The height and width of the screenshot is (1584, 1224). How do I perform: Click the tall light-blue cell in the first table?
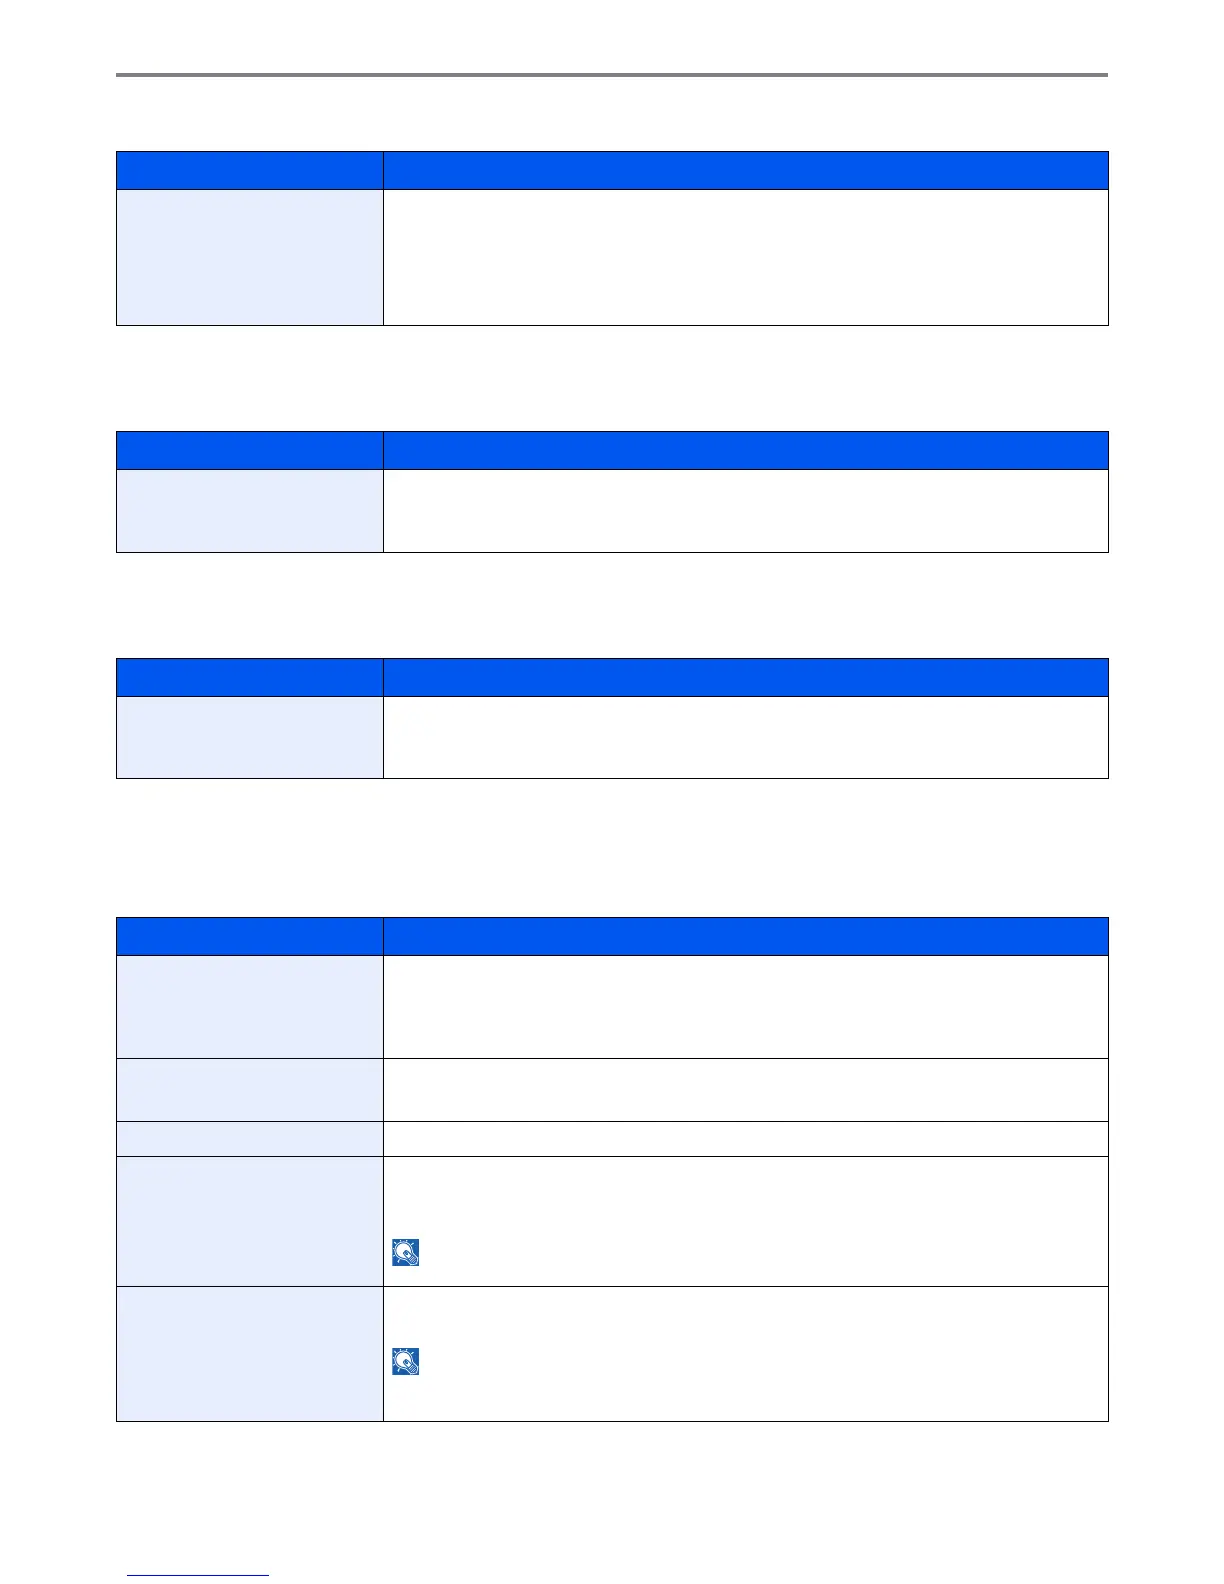click(x=250, y=257)
